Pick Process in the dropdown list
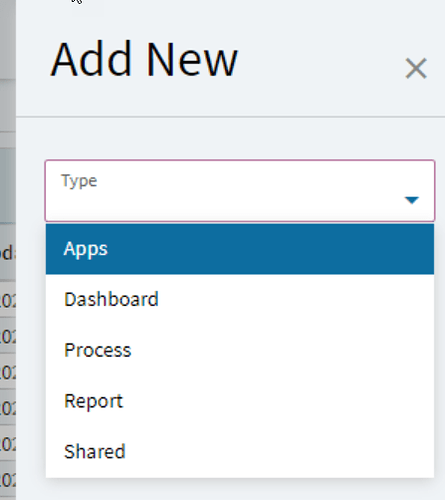Image resolution: width=445 pixels, height=500 pixels. tap(98, 350)
